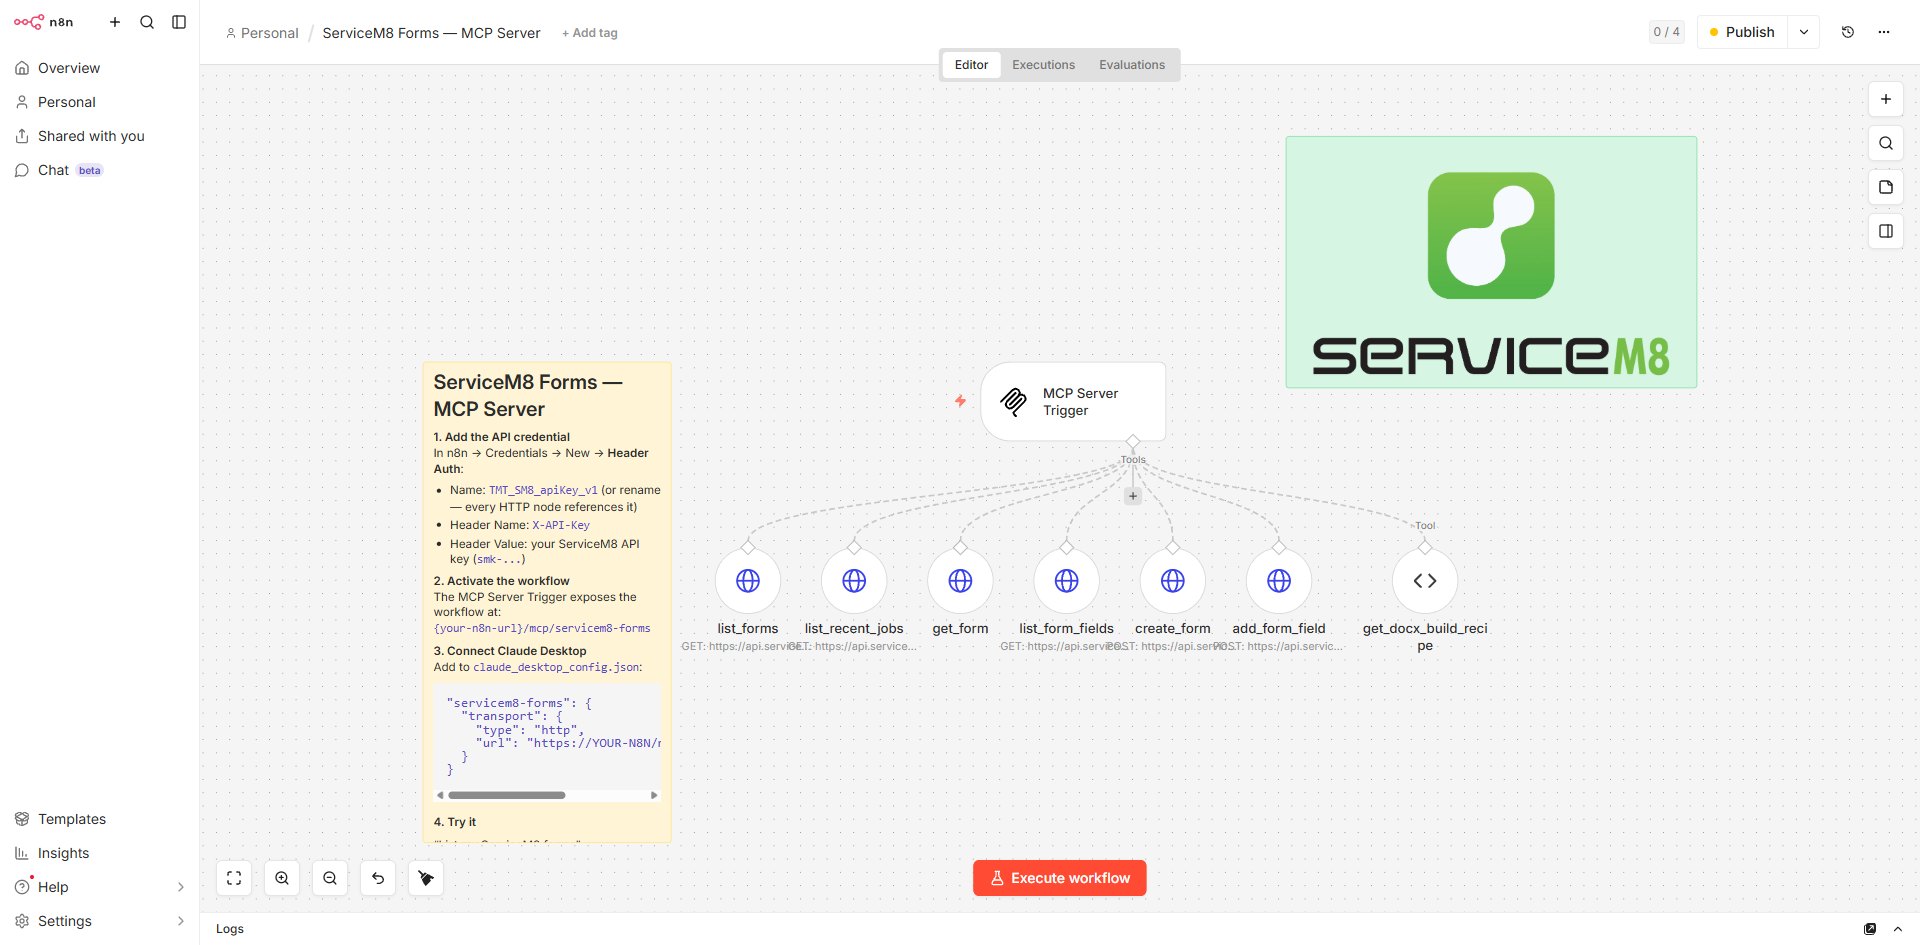Click the 4. Try it text

455,822
